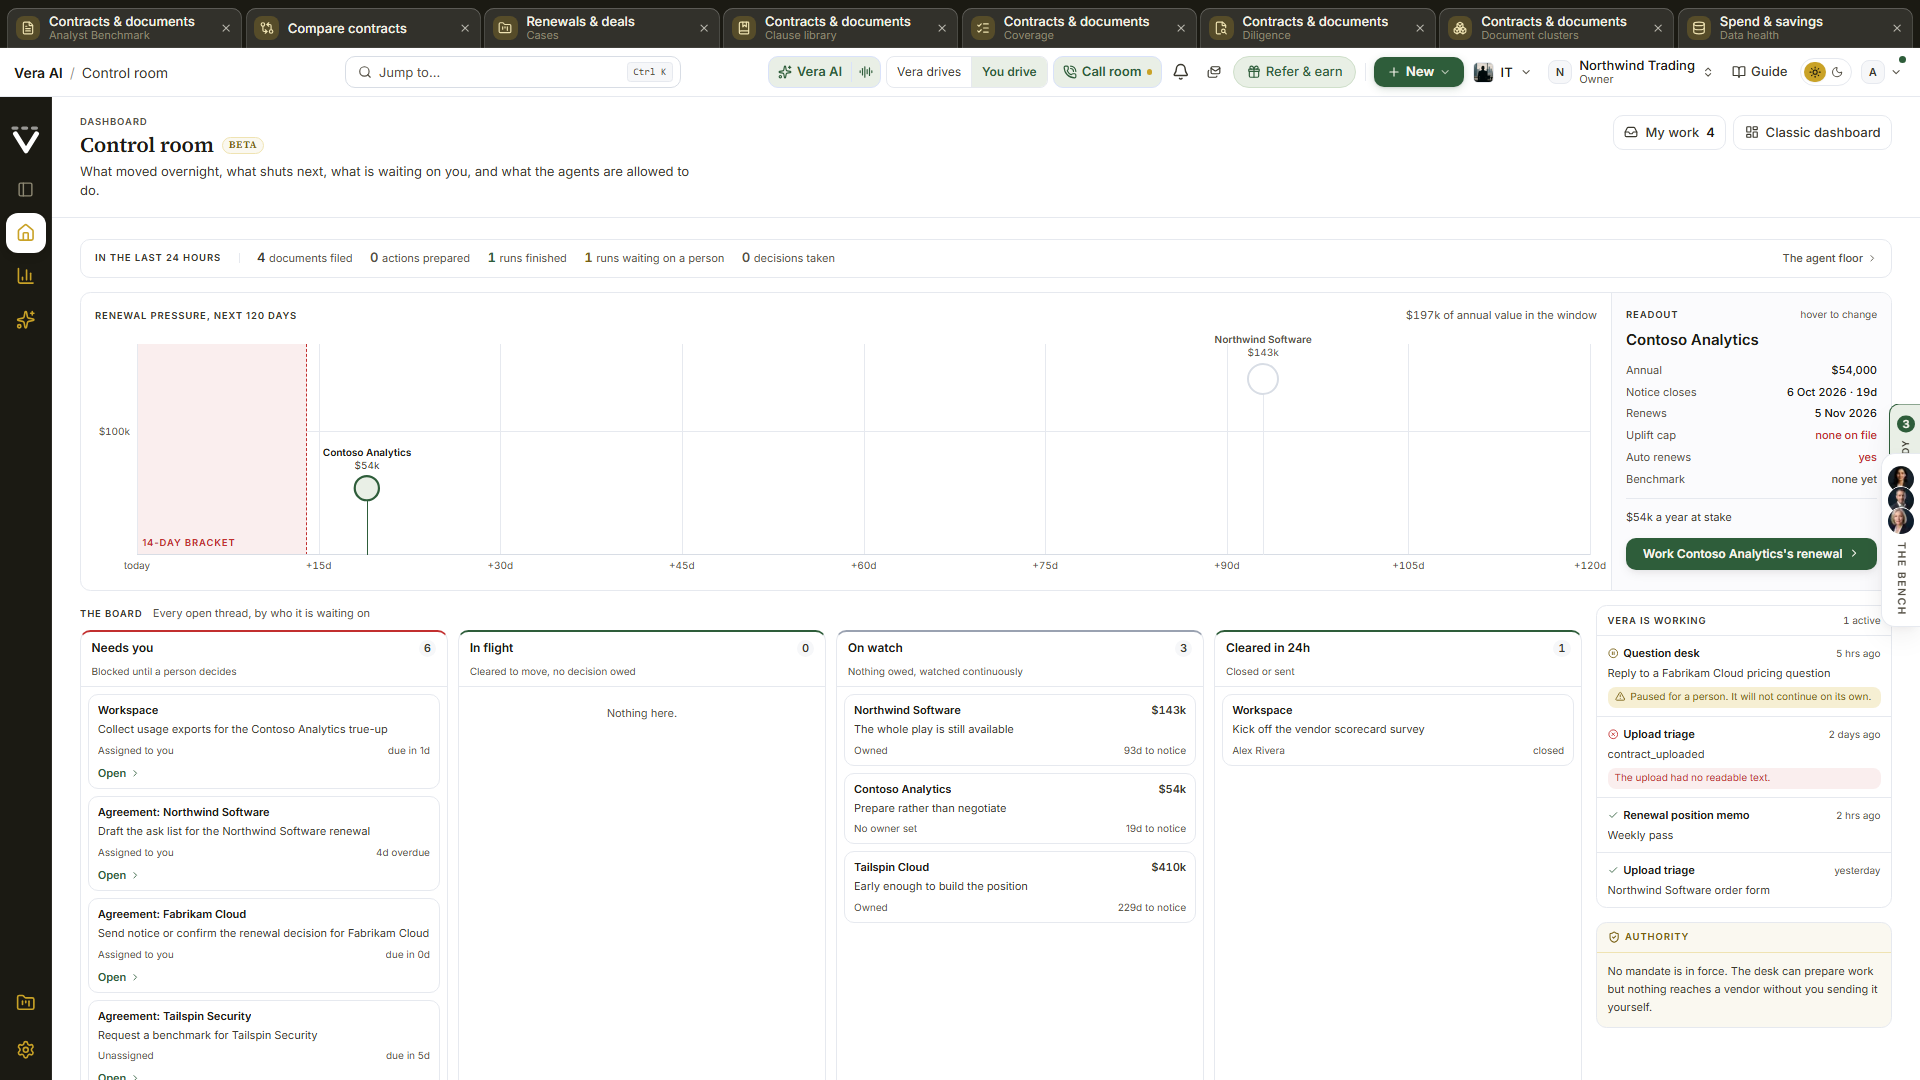The width and height of the screenshot is (1920, 1080).
Task: Click the Document clusters tab icon
Action: tap(1460, 28)
